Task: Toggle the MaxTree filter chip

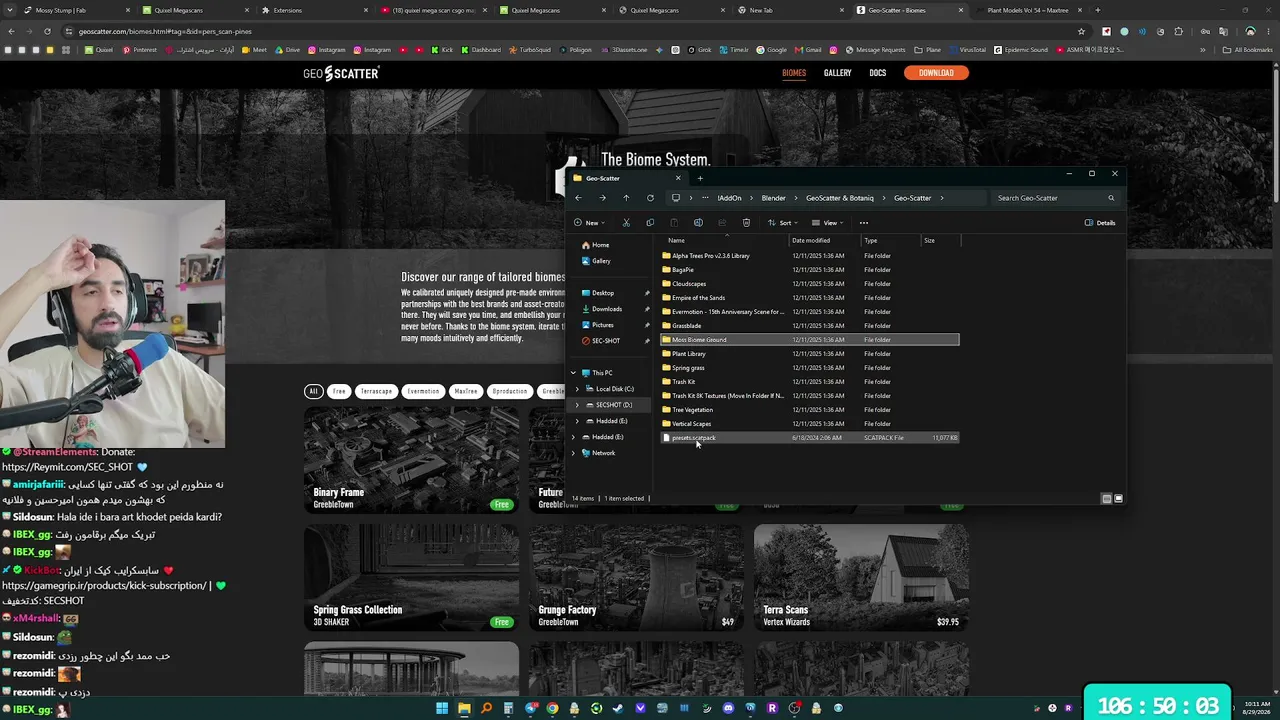Action: pyautogui.click(x=466, y=391)
